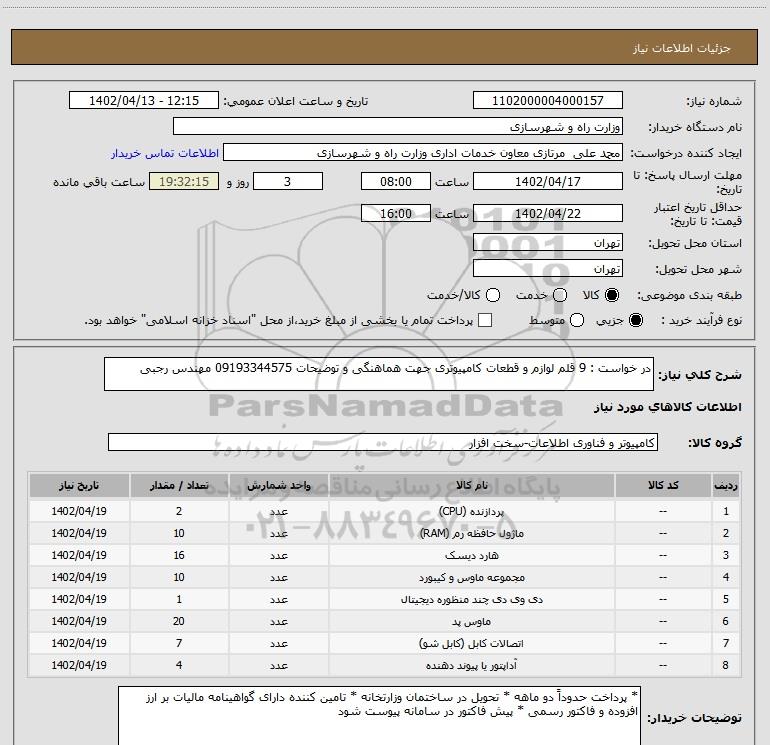Viewport: 770px width, 745px height.
Task: Click response deadline date 1402/04/17
Action: tap(548, 181)
